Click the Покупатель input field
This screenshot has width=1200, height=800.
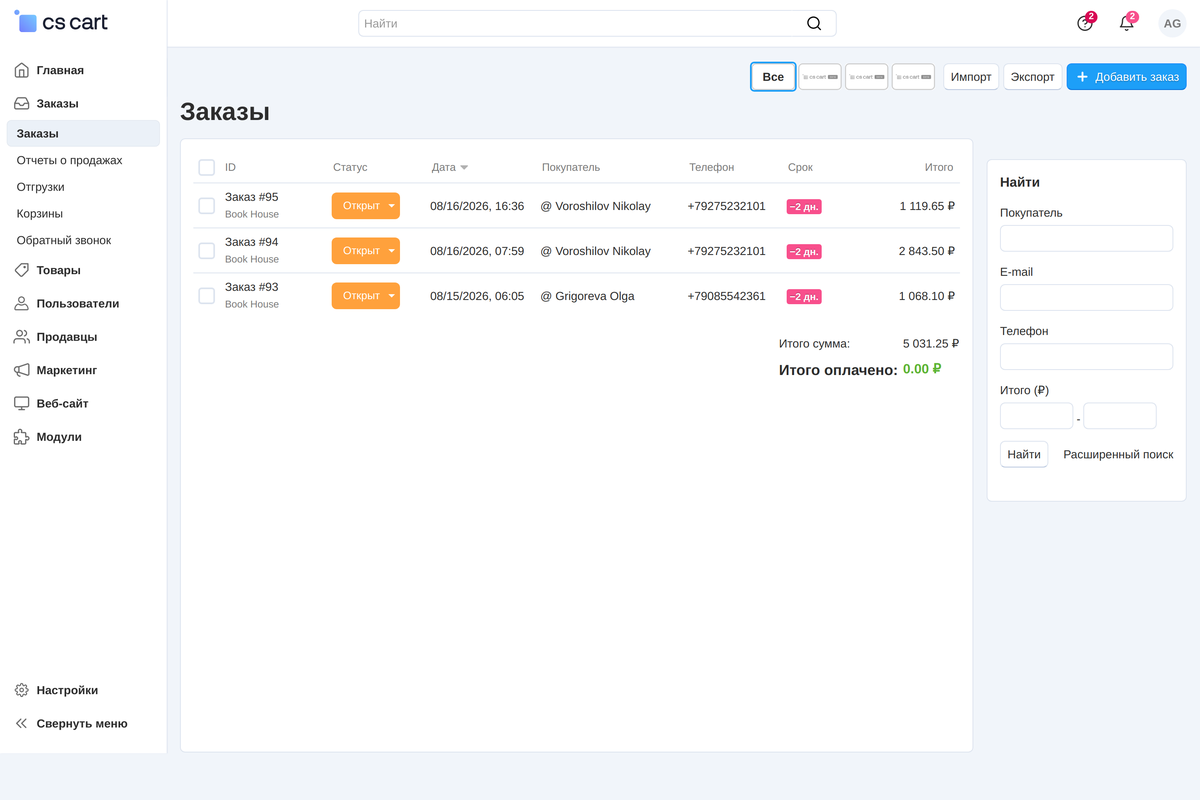coord(1086,238)
